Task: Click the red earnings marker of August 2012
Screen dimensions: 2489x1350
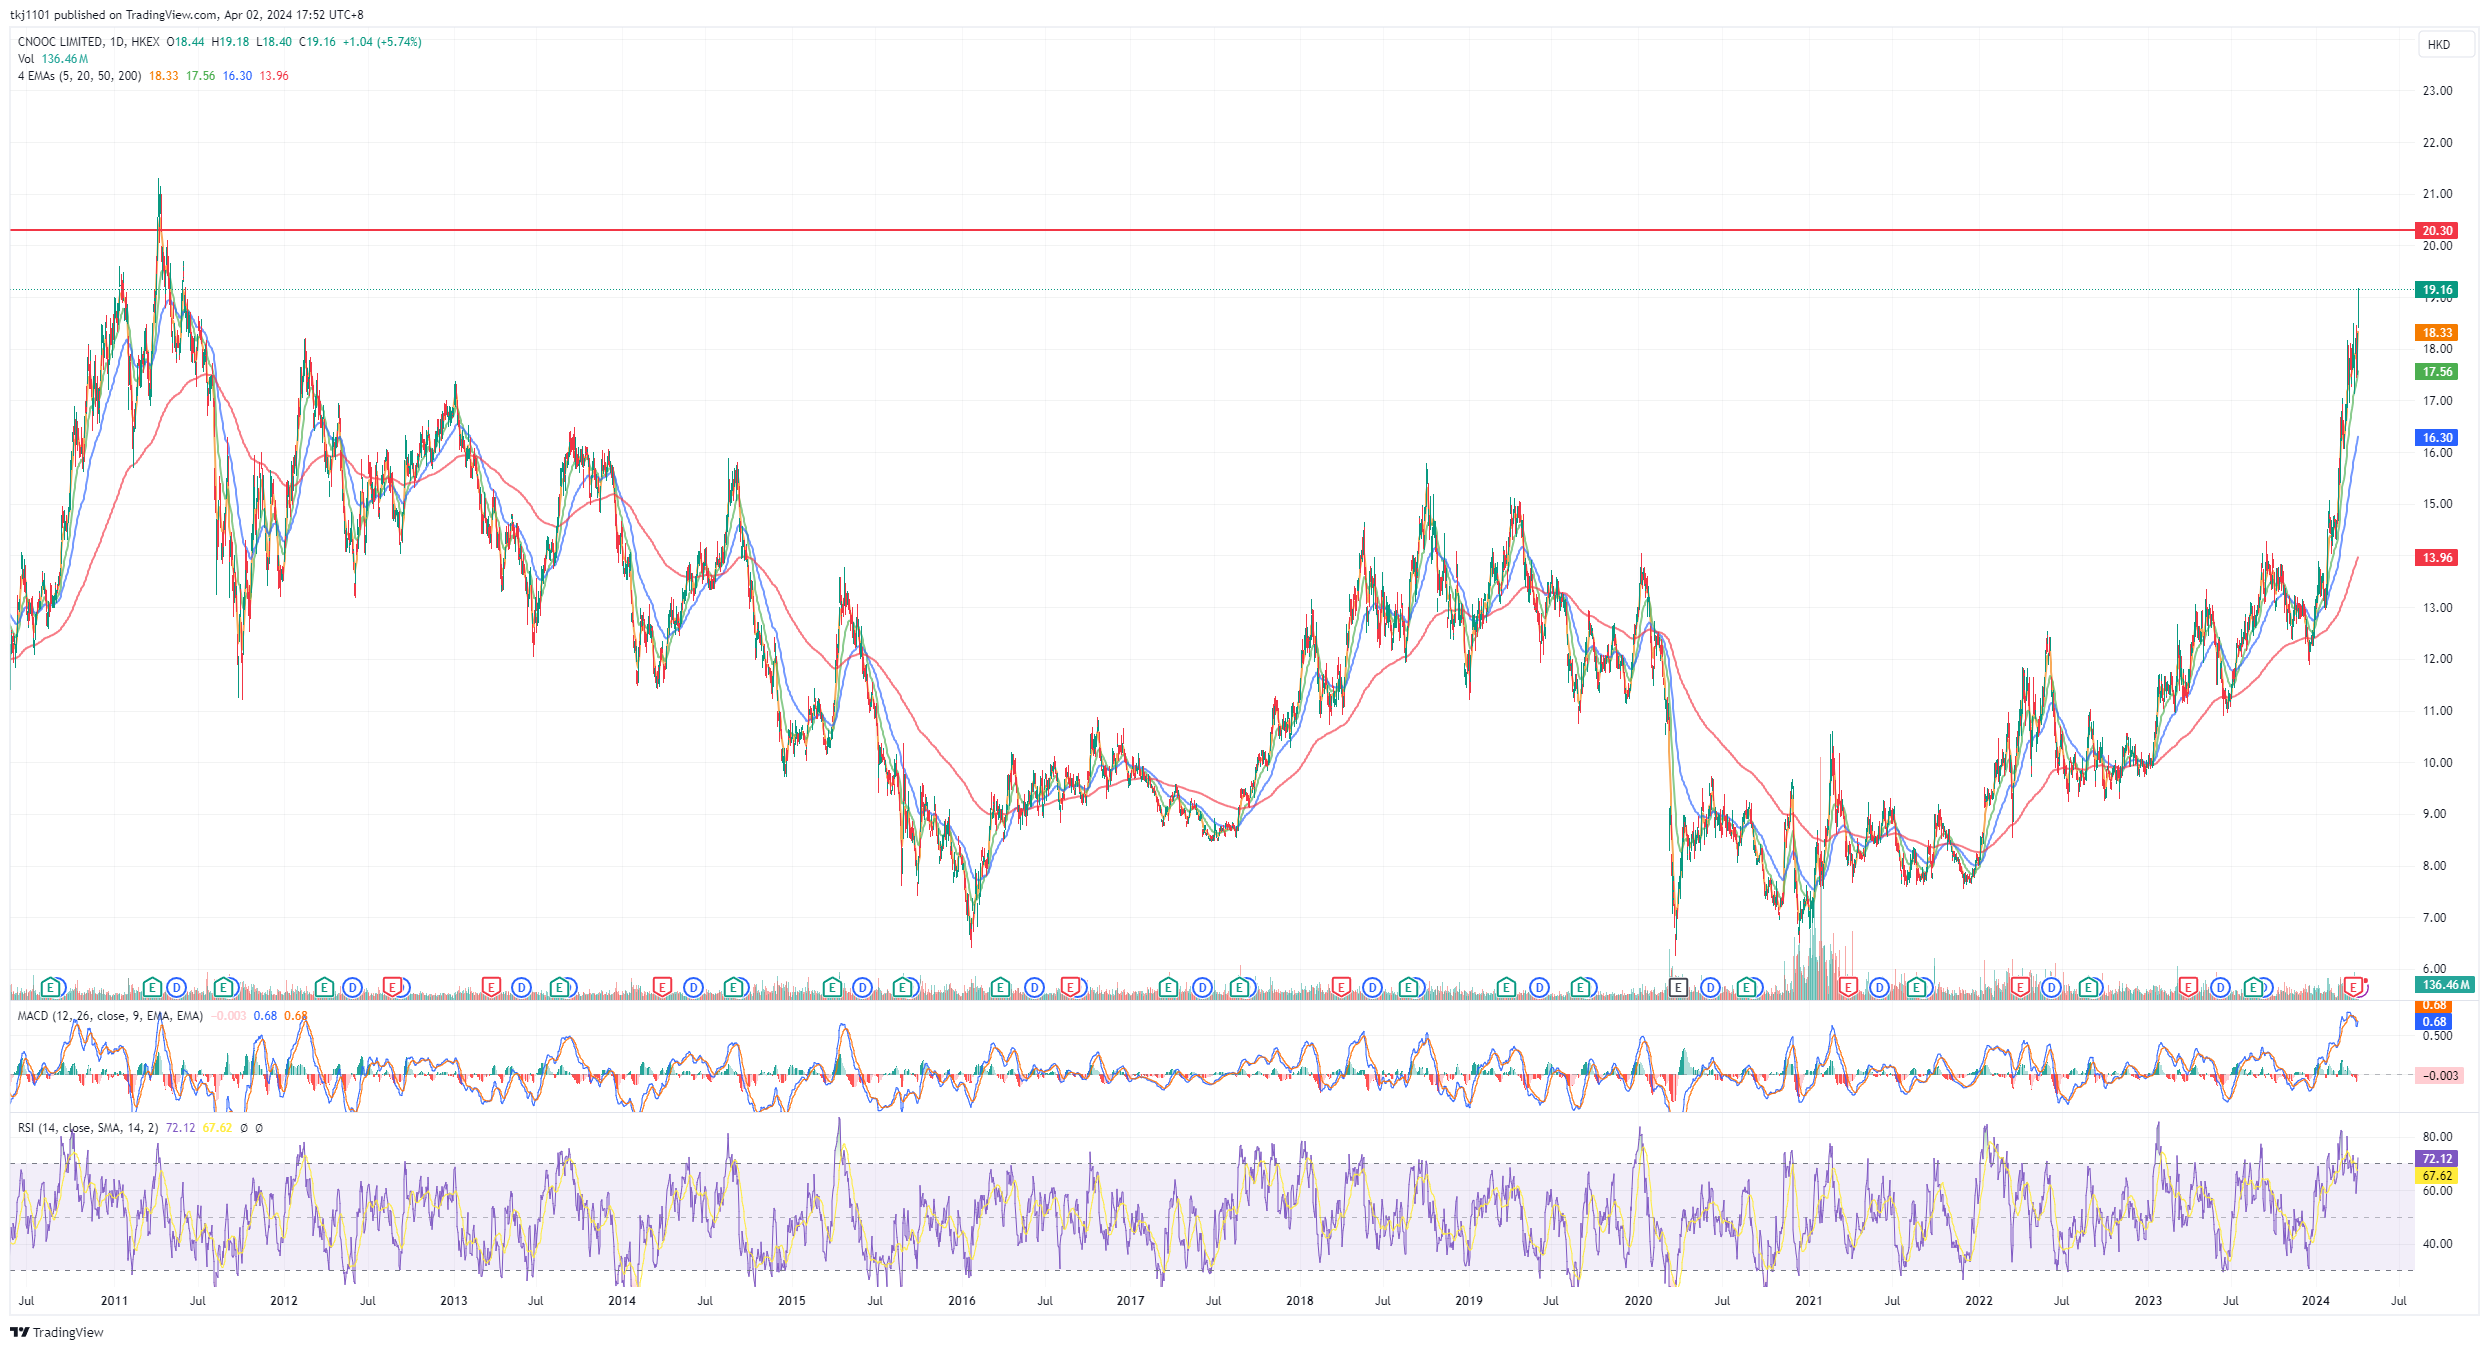Action: pos(392,987)
